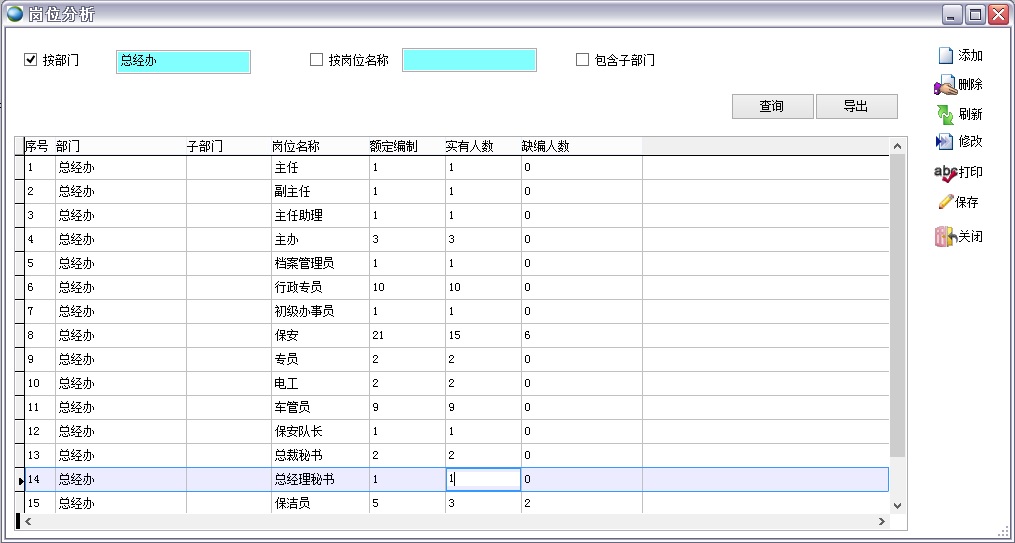This screenshot has height=543, width=1015.
Task: Click the 打印 (Print) icon
Action: (945, 173)
